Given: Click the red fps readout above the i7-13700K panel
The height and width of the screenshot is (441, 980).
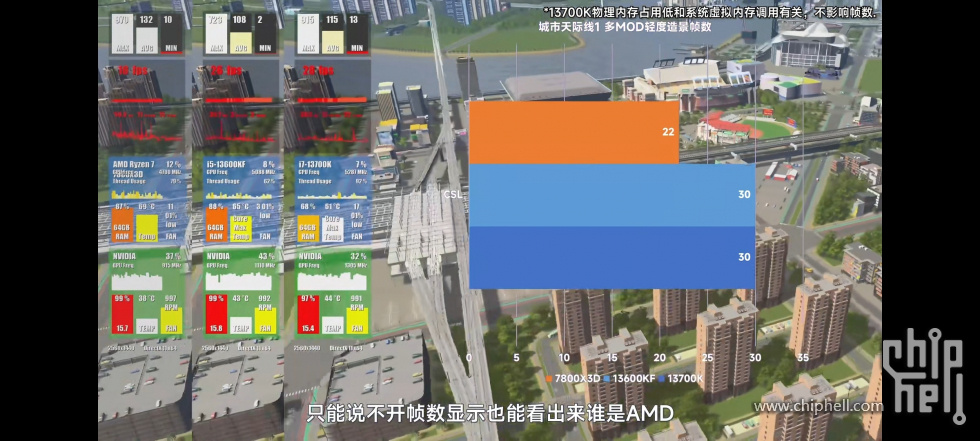Looking at the screenshot, I should (x=319, y=71).
